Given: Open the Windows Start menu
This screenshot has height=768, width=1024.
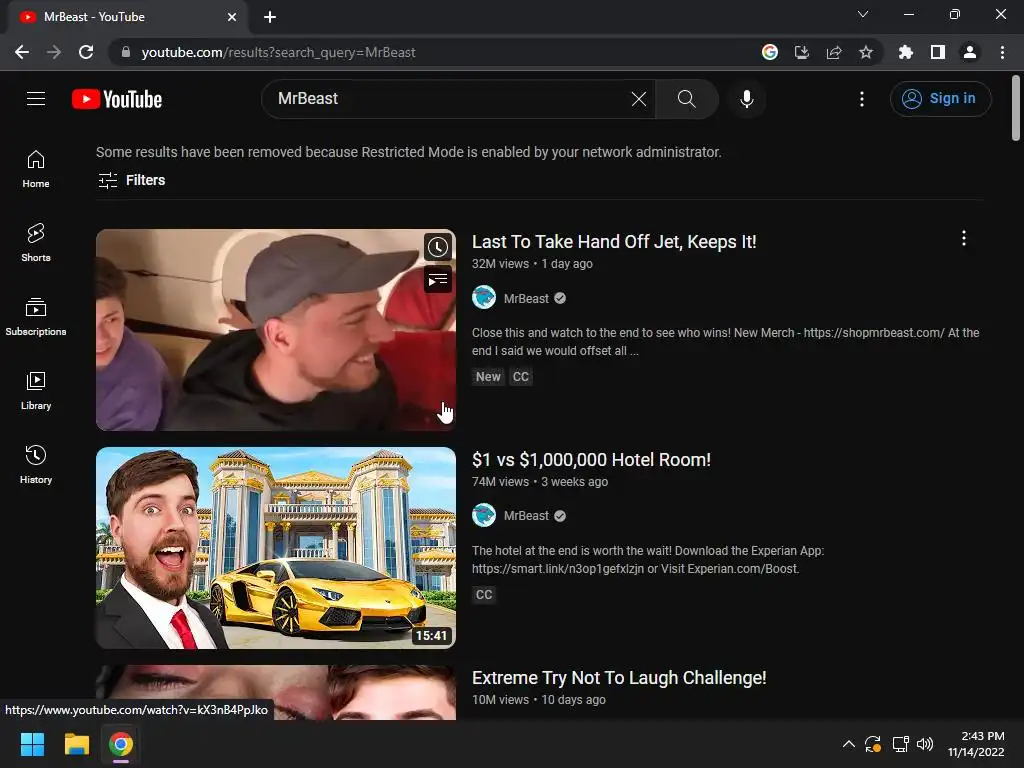Looking at the screenshot, I should (x=32, y=744).
